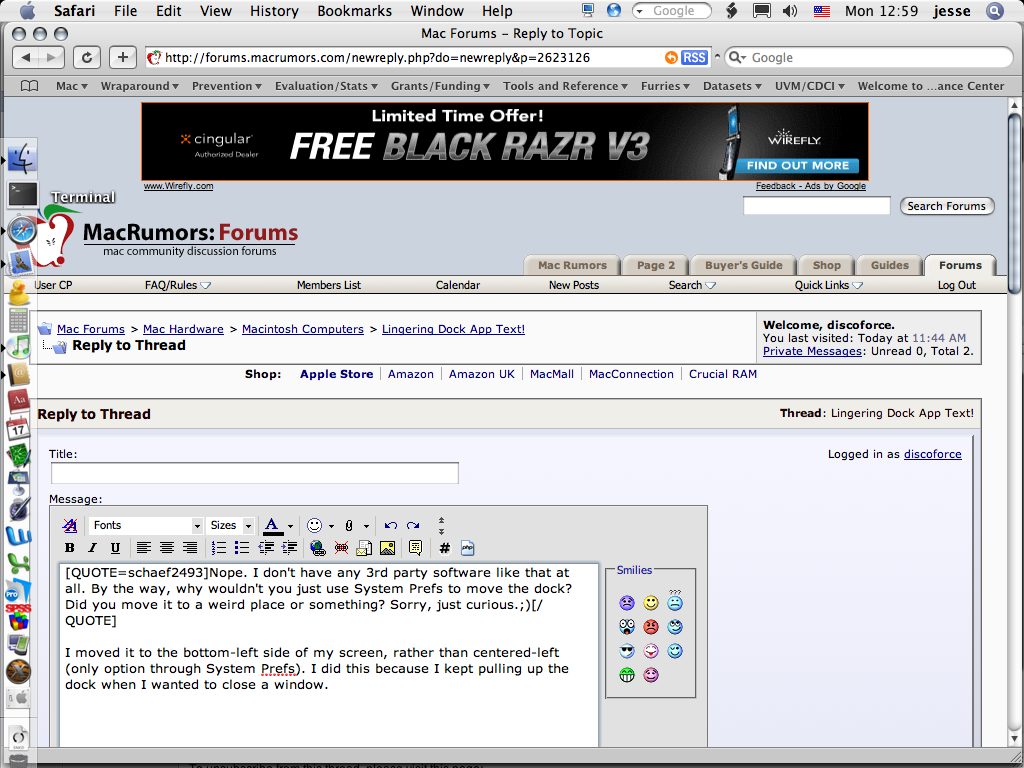Insert an unordered bullet list
Image resolution: width=1024 pixels, height=768 pixels.
pyautogui.click(x=242, y=548)
